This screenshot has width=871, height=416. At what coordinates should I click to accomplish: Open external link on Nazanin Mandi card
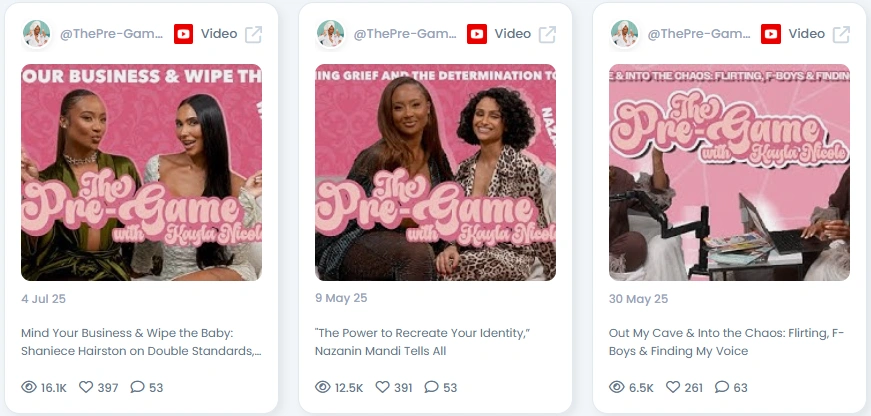coord(548,34)
